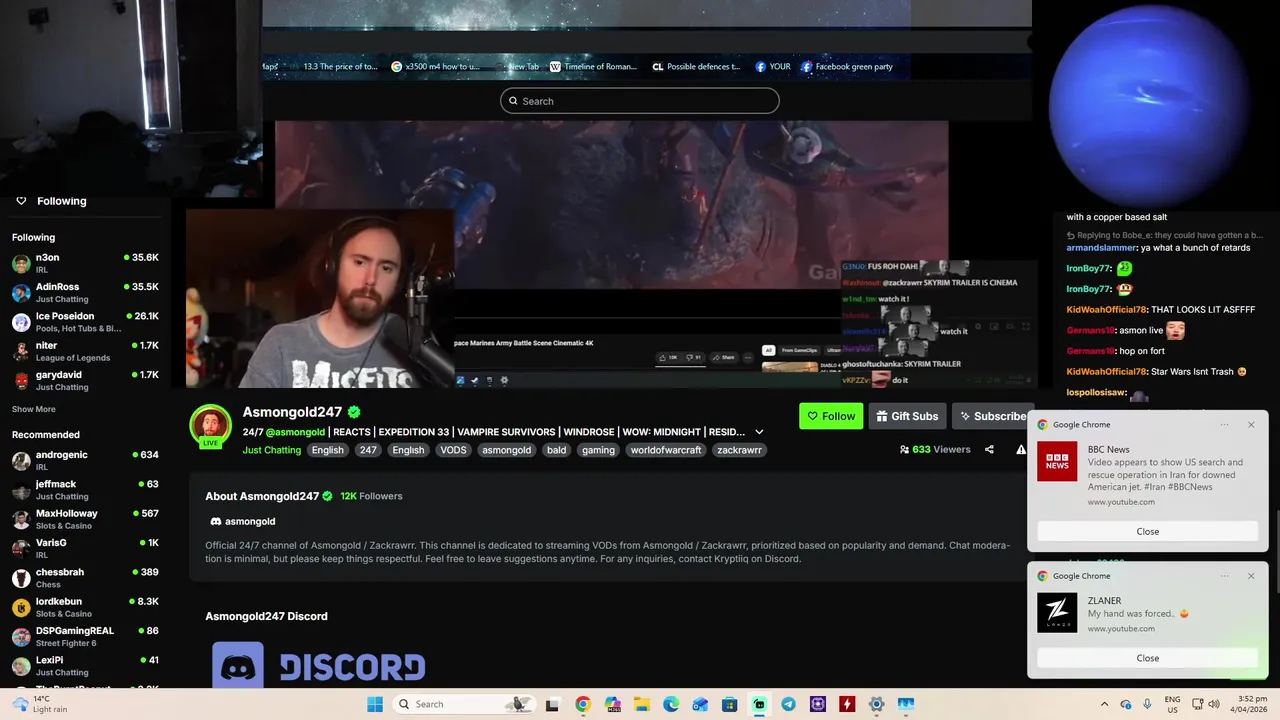Open chessbrah in Recommended list
The height and width of the screenshot is (720, 1280).
click(85, 578)
